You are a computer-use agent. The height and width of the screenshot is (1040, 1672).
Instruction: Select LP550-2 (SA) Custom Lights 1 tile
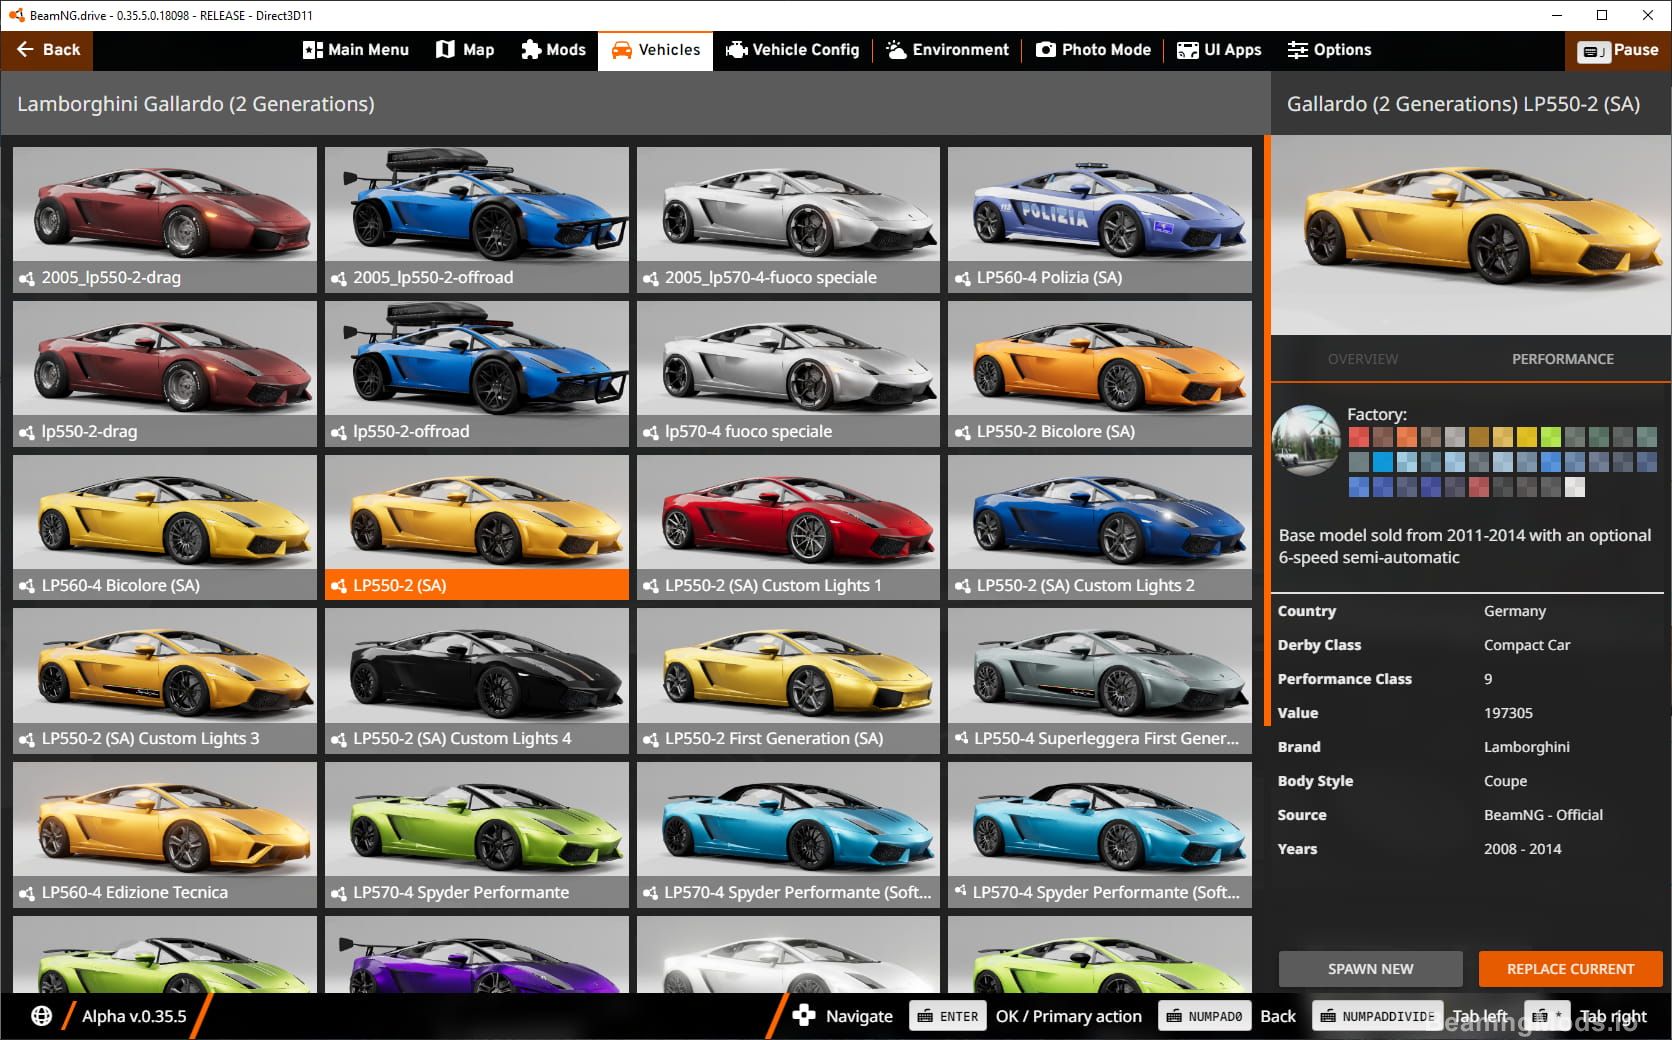point(788,528)
